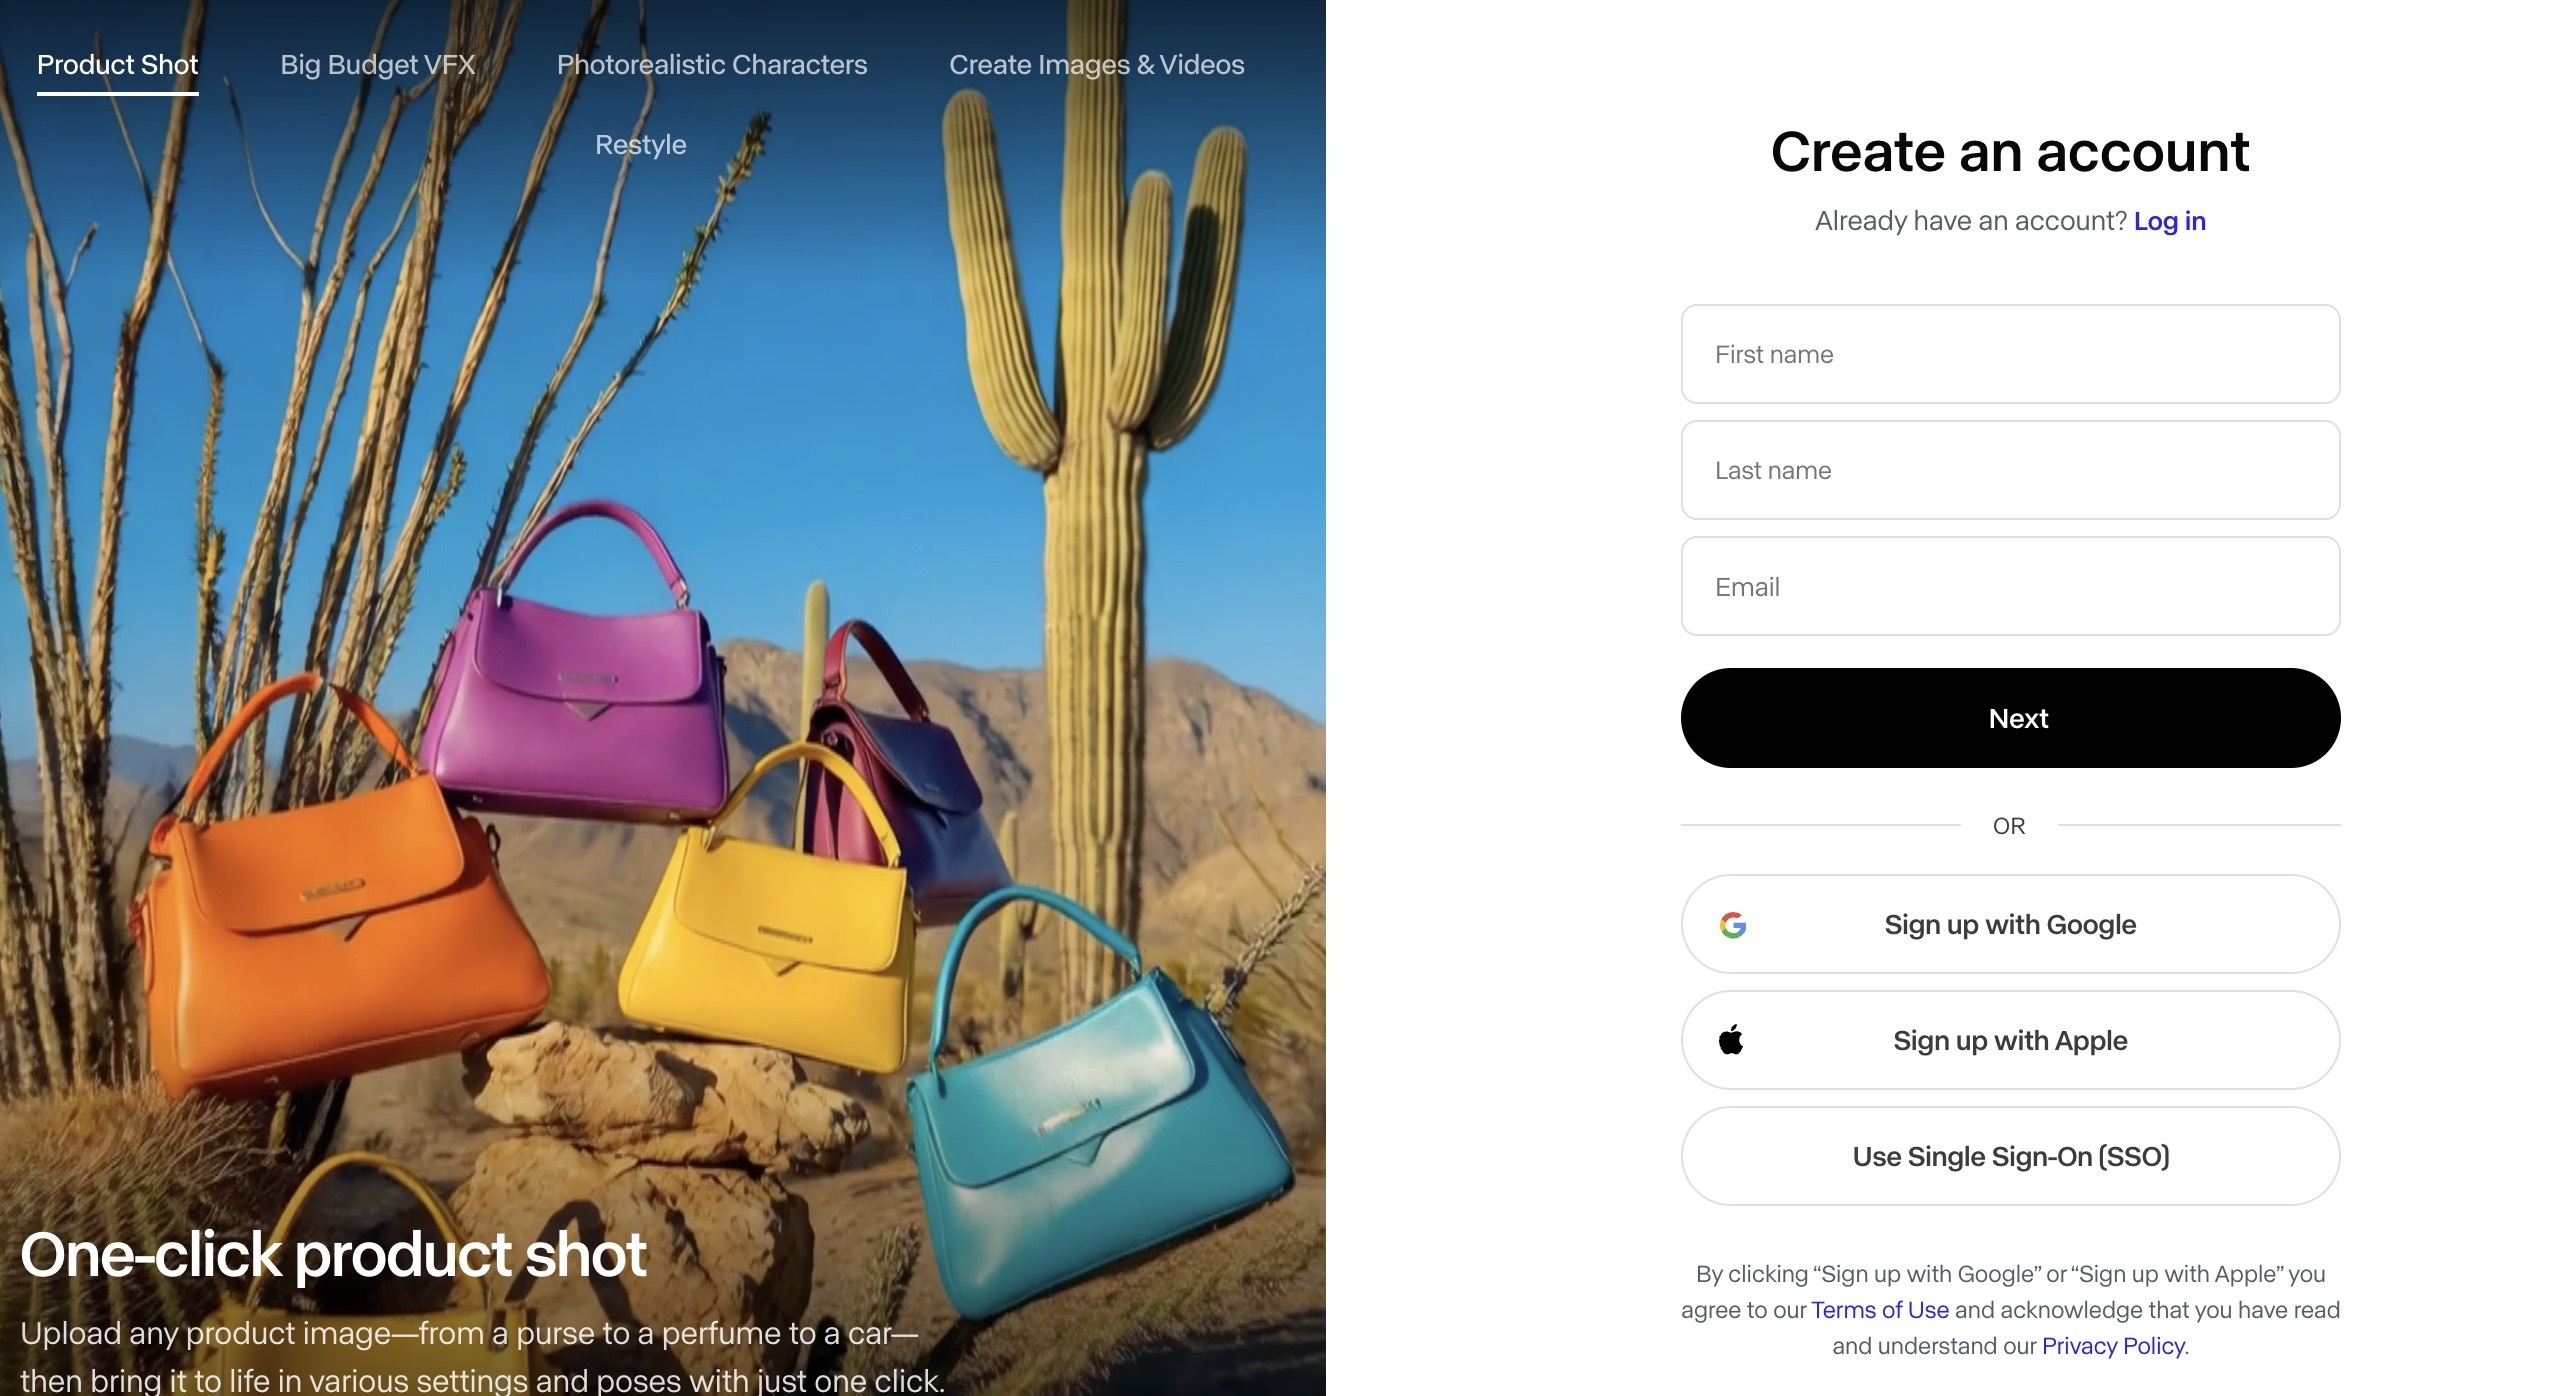Follow the Log in link

[2169, 221]
